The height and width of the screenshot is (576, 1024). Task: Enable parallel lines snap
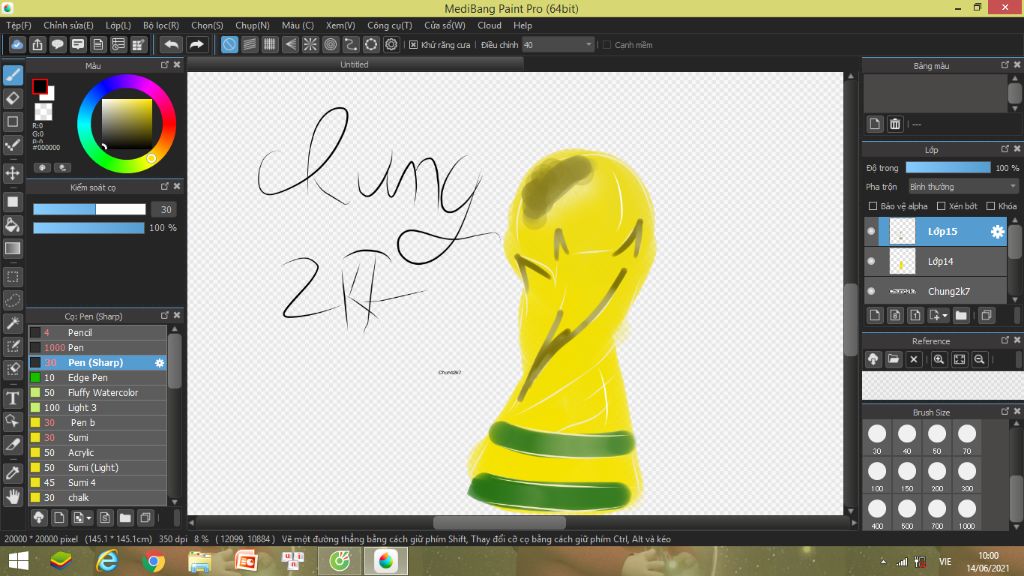[249, 44]
